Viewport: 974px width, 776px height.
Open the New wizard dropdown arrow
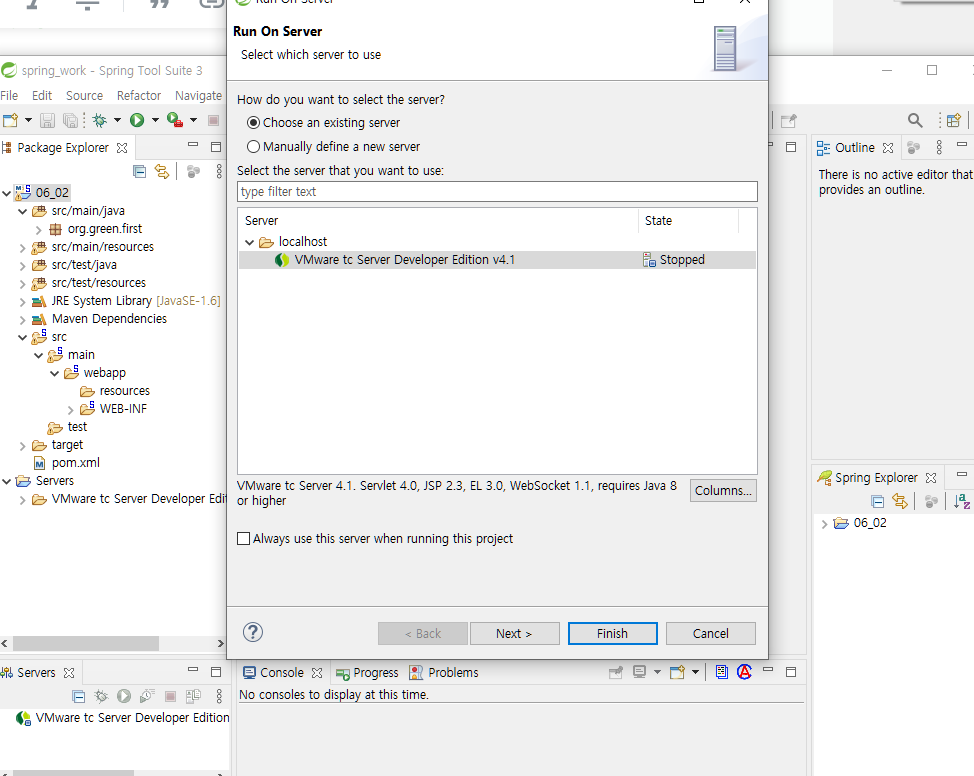28,120
